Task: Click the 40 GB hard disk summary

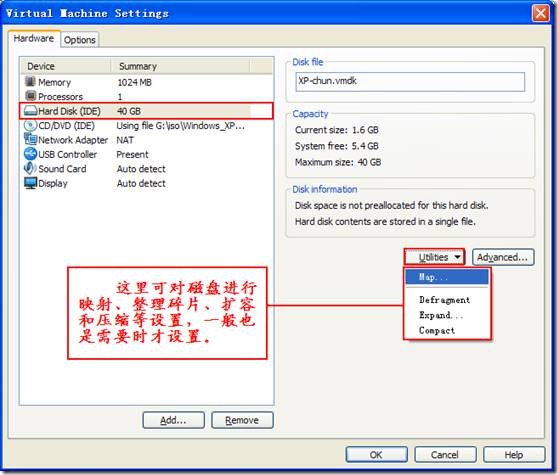Action: (x=129, y=111)
